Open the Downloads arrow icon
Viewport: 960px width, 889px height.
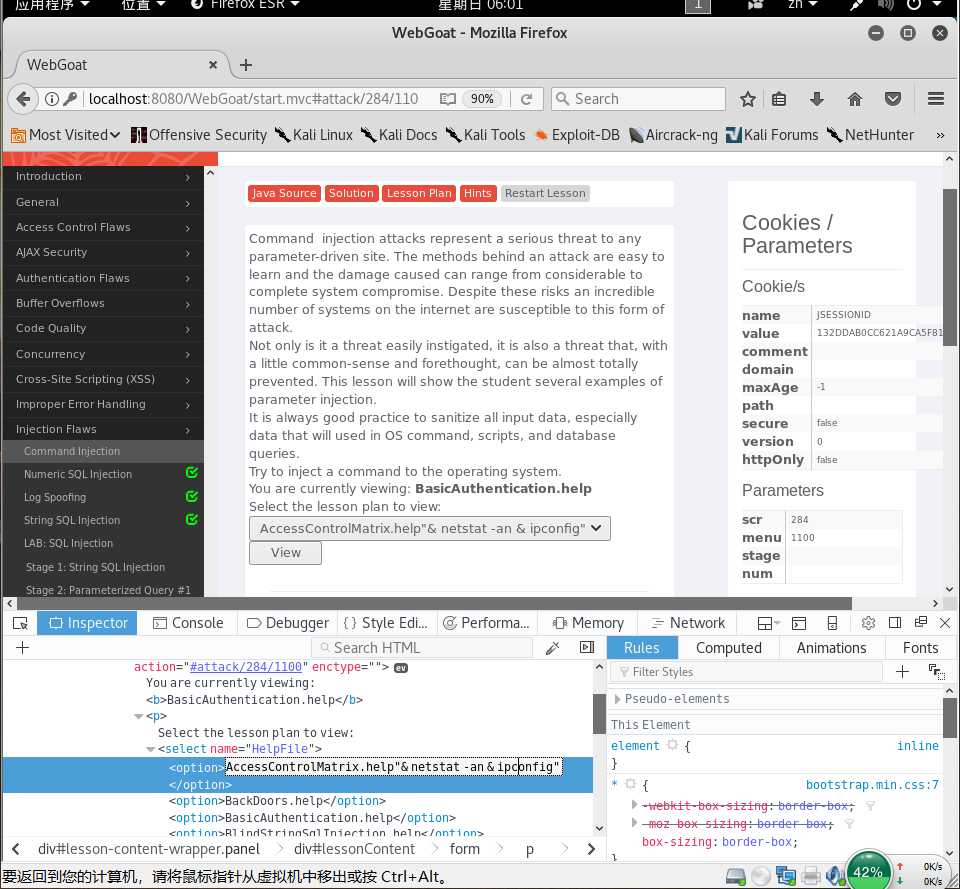817,99
